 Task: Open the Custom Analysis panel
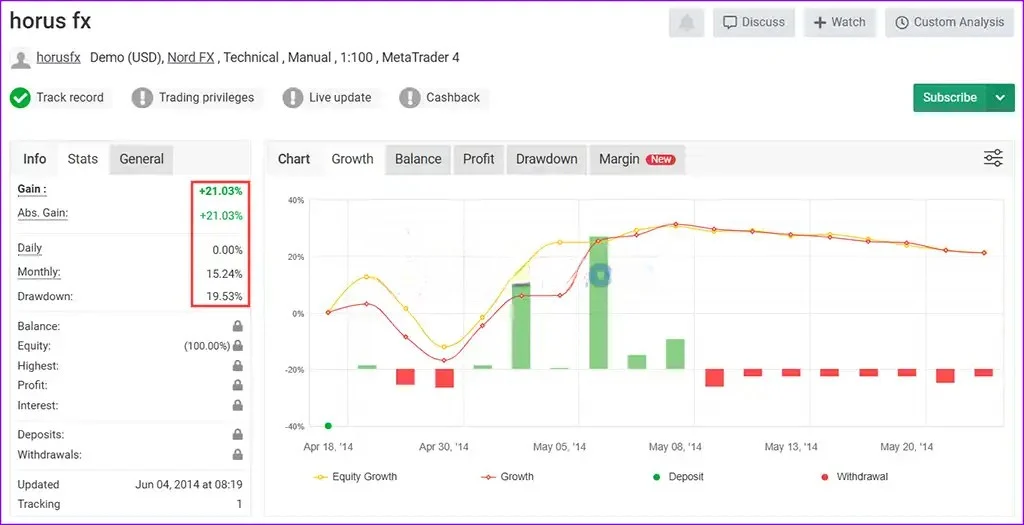949,22
